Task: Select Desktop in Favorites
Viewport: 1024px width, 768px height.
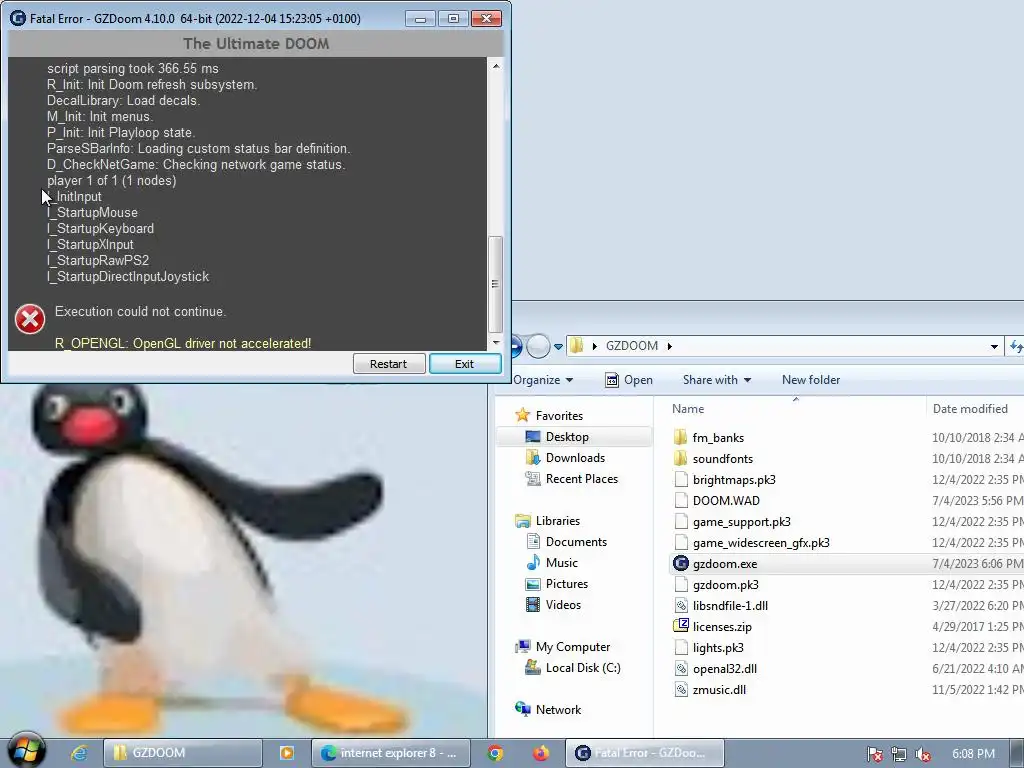Action: (567, 437)
